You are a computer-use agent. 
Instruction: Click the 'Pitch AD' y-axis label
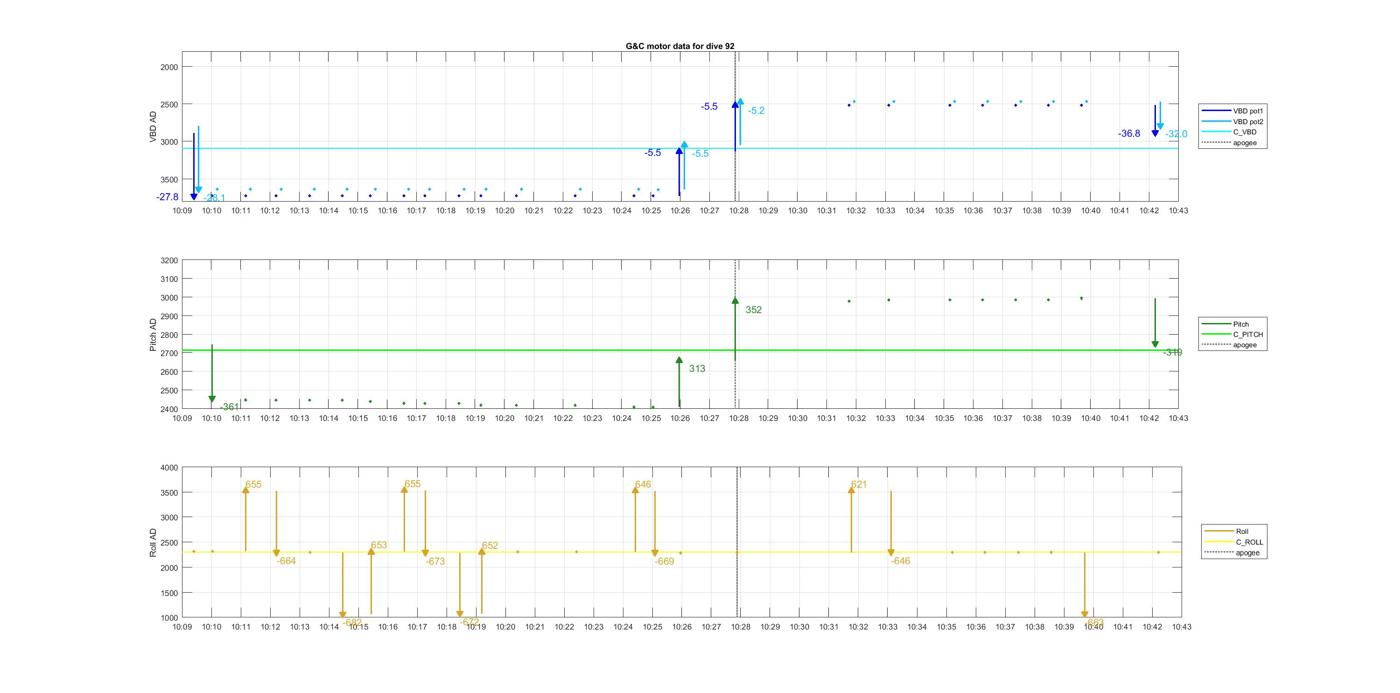[154, 335]
